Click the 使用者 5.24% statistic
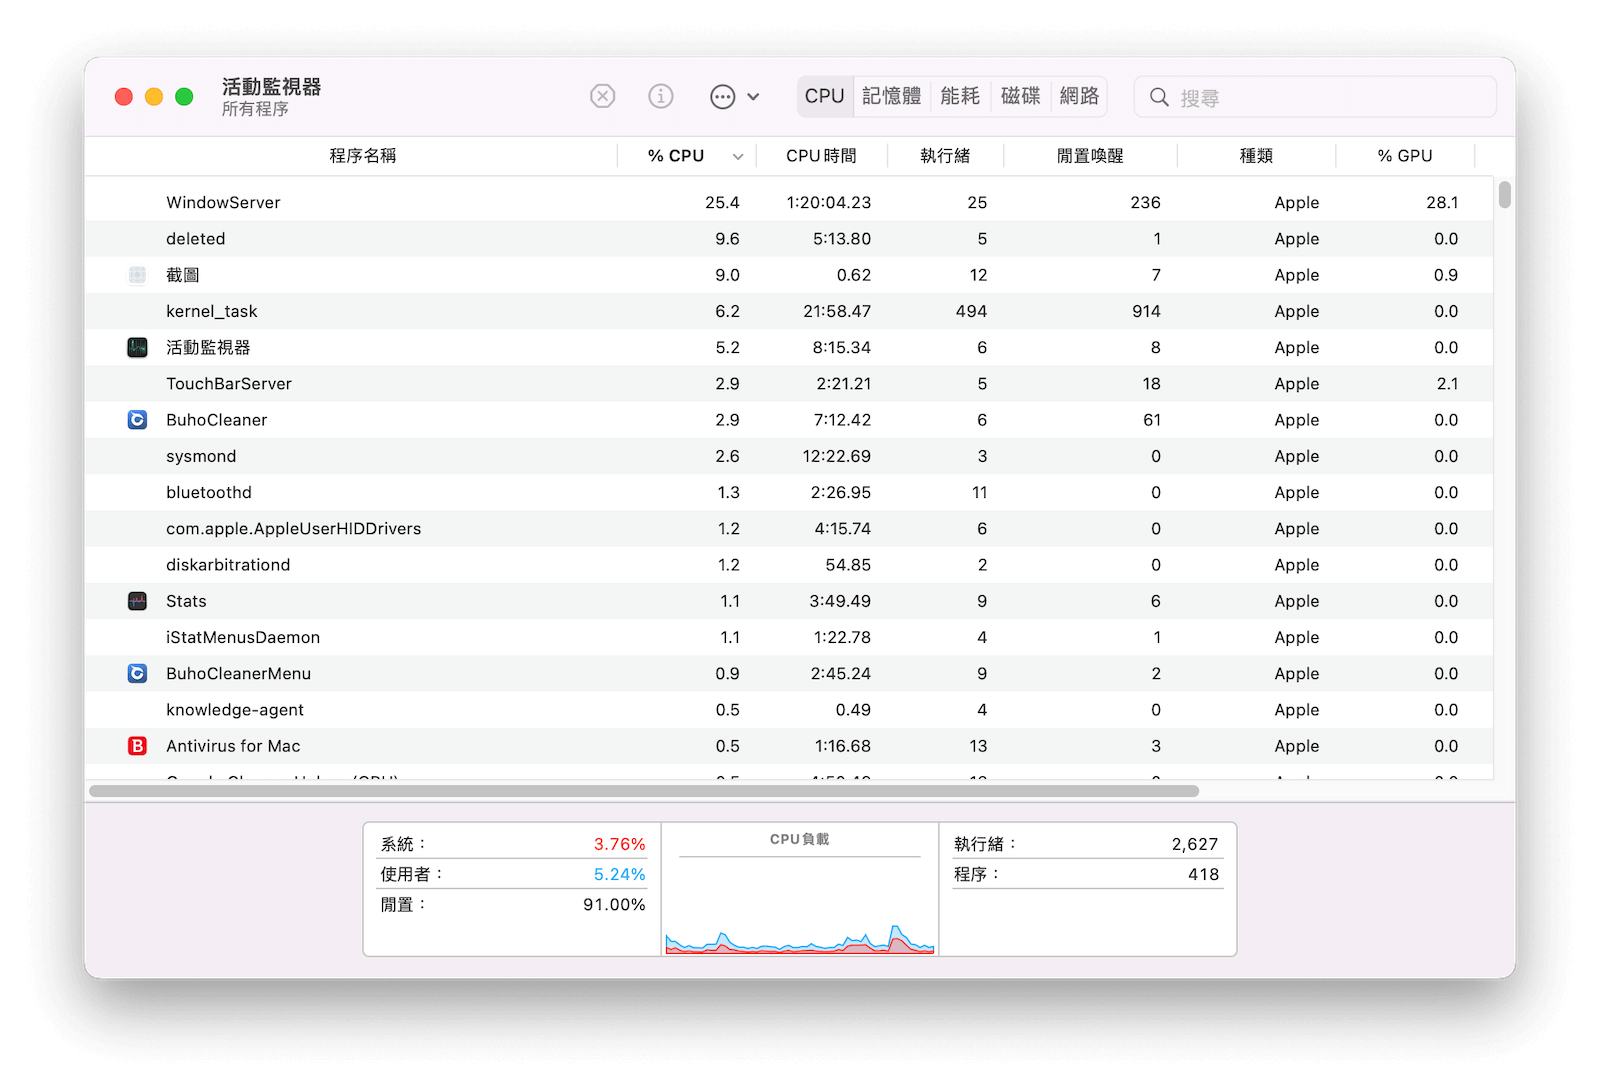Viewport: 1600px width, 1090px height. coord(513,874)
